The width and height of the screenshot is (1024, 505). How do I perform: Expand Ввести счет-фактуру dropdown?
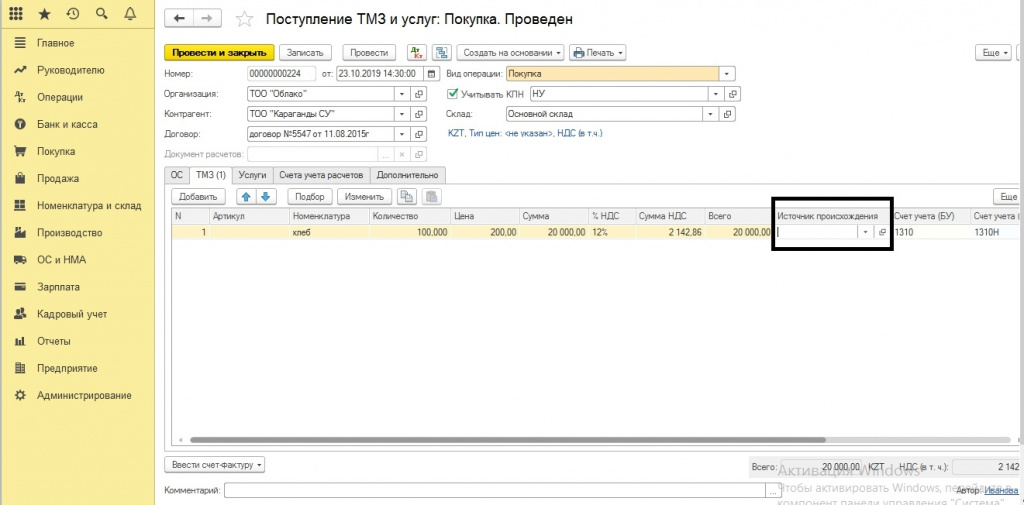pos(214,465)
